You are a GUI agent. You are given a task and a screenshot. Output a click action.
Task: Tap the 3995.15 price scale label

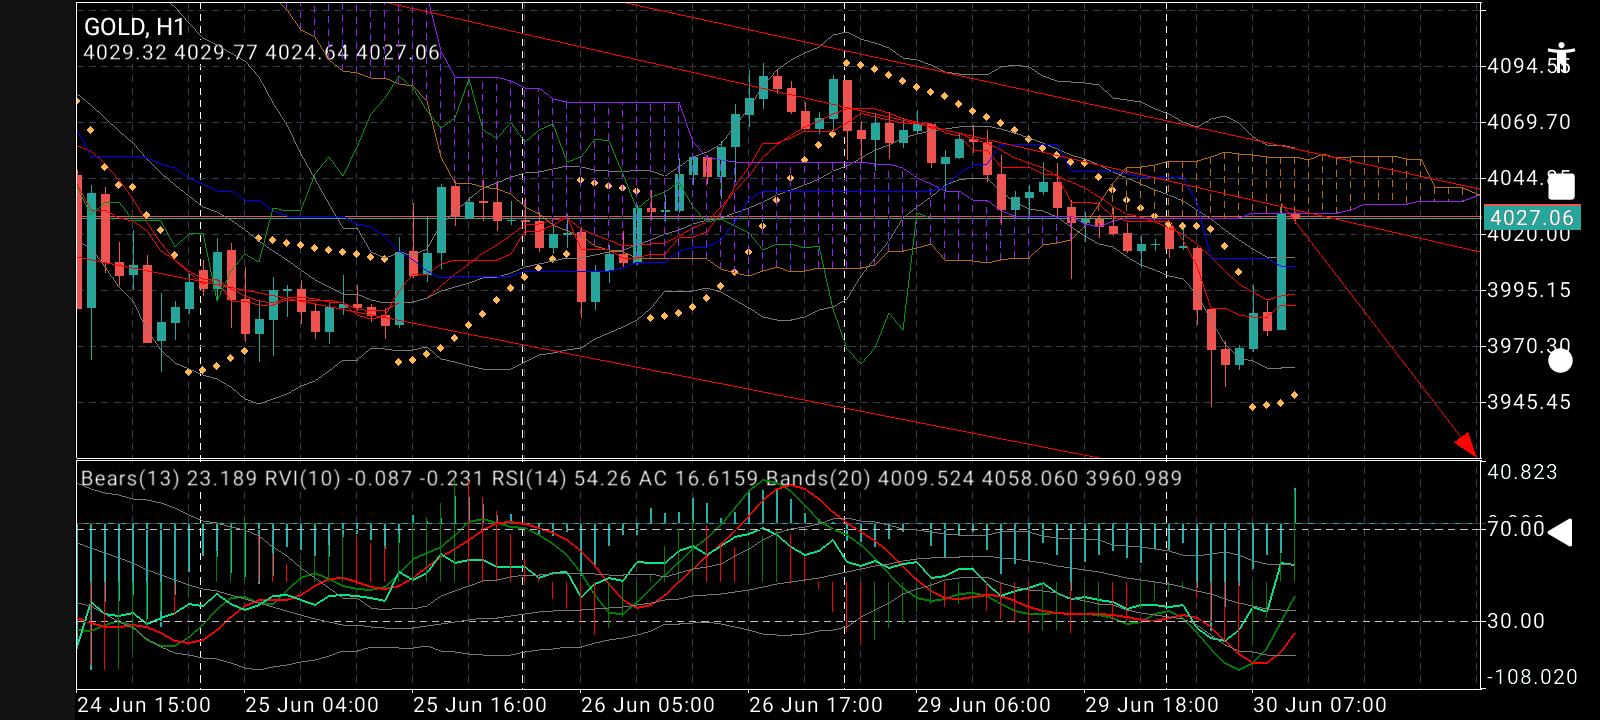(x=1529, y=290)
